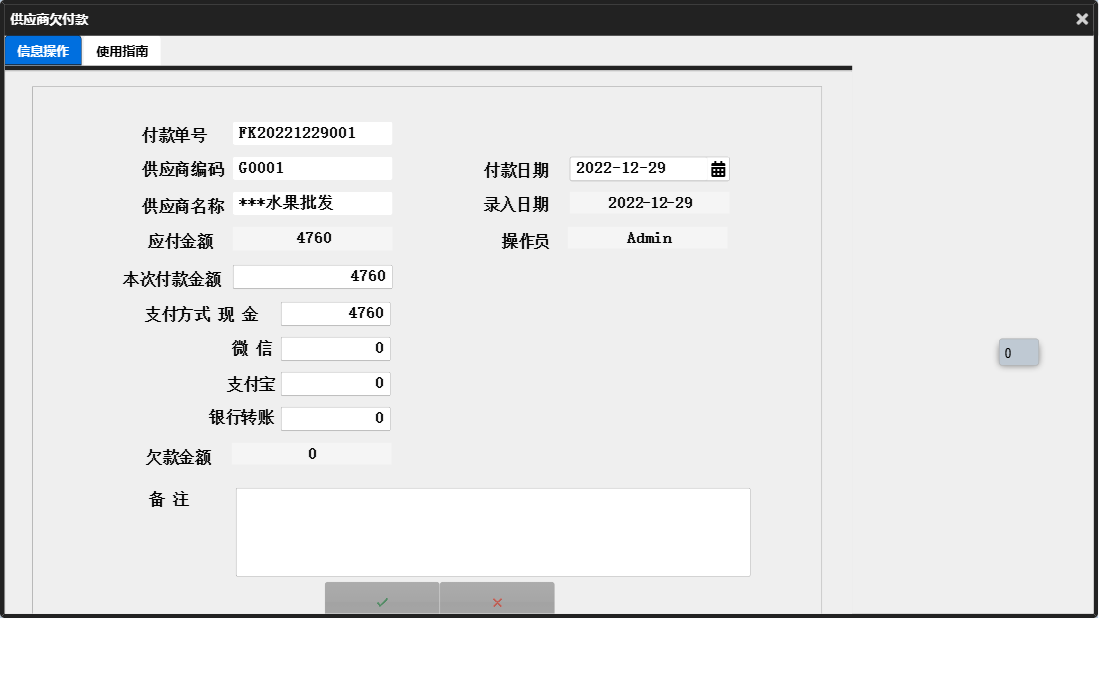Screen dimensions: 1099x687
Task: Click the small 0 button on the right
Action: 1018,352
